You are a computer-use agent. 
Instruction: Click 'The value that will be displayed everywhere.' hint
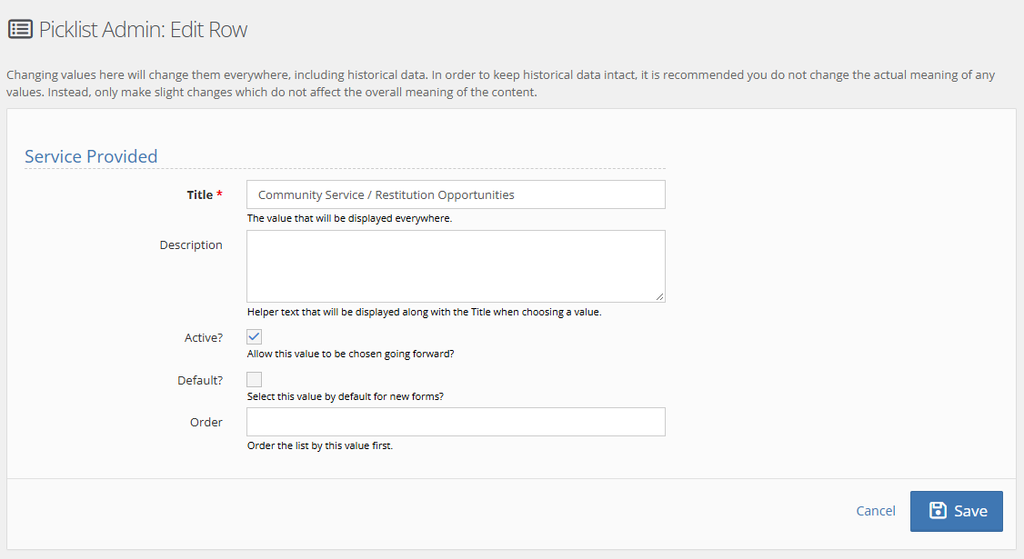coord(349,218)
